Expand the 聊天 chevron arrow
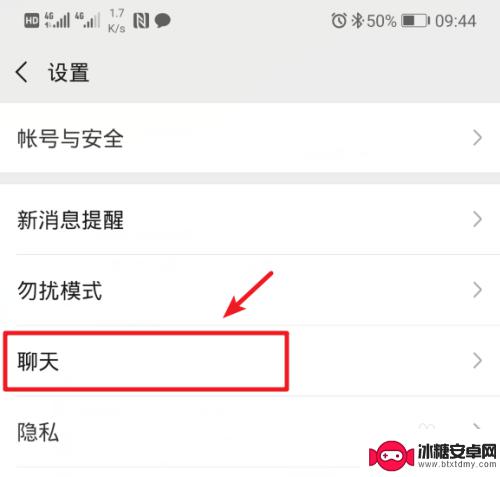Screen dimensions: 500x477 tap(477, 361)
